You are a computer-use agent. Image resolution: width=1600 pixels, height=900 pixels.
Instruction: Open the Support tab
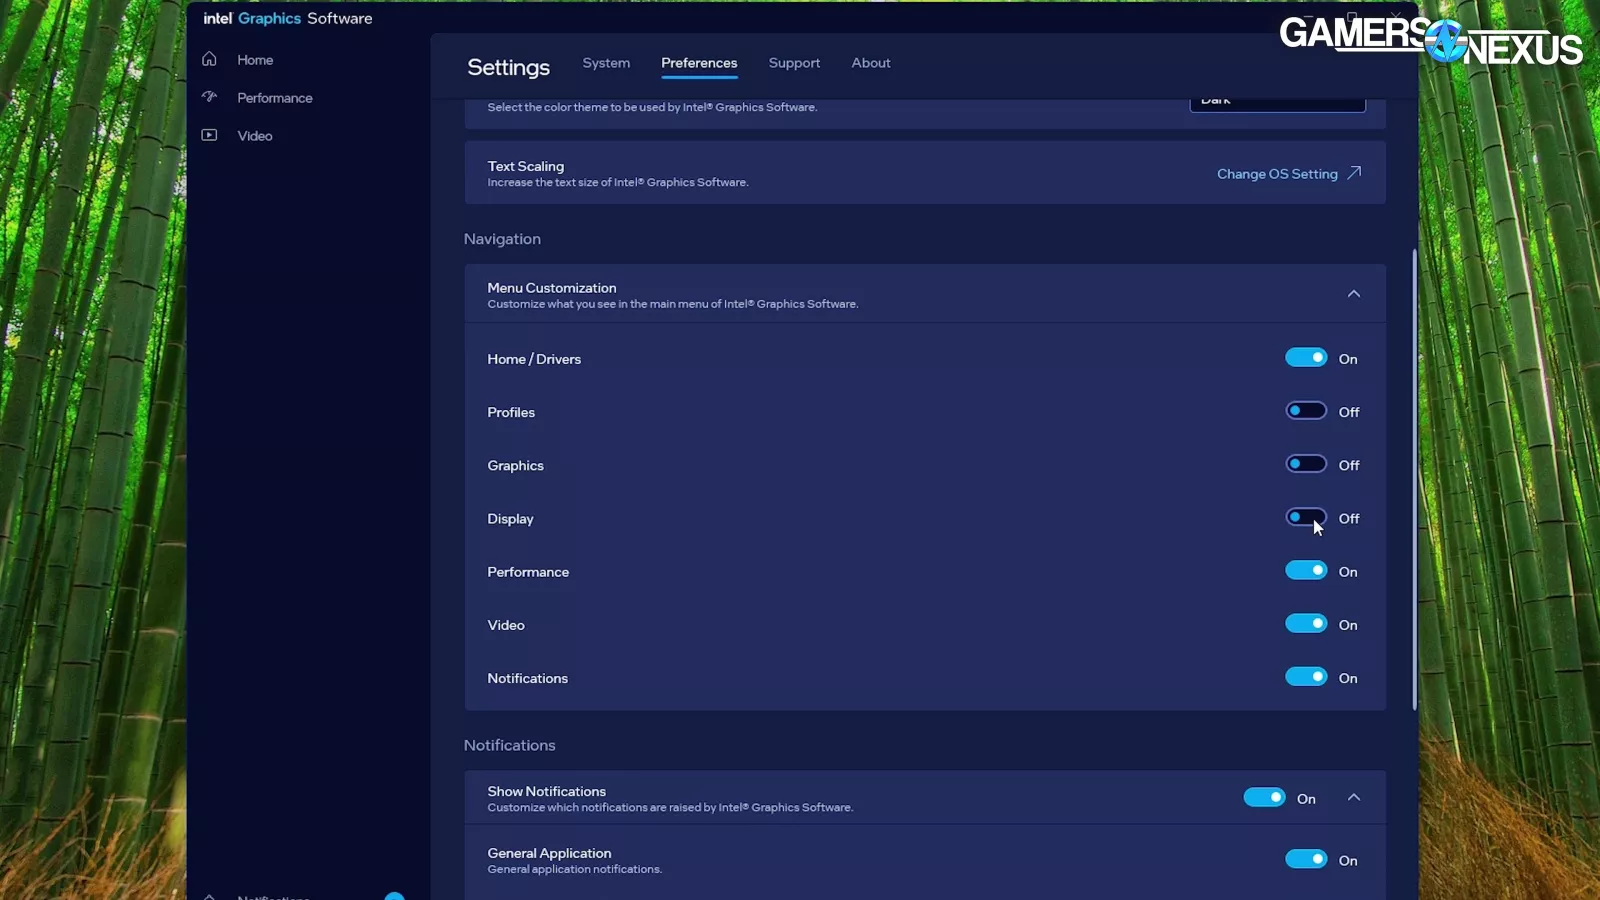click(794, 63)
